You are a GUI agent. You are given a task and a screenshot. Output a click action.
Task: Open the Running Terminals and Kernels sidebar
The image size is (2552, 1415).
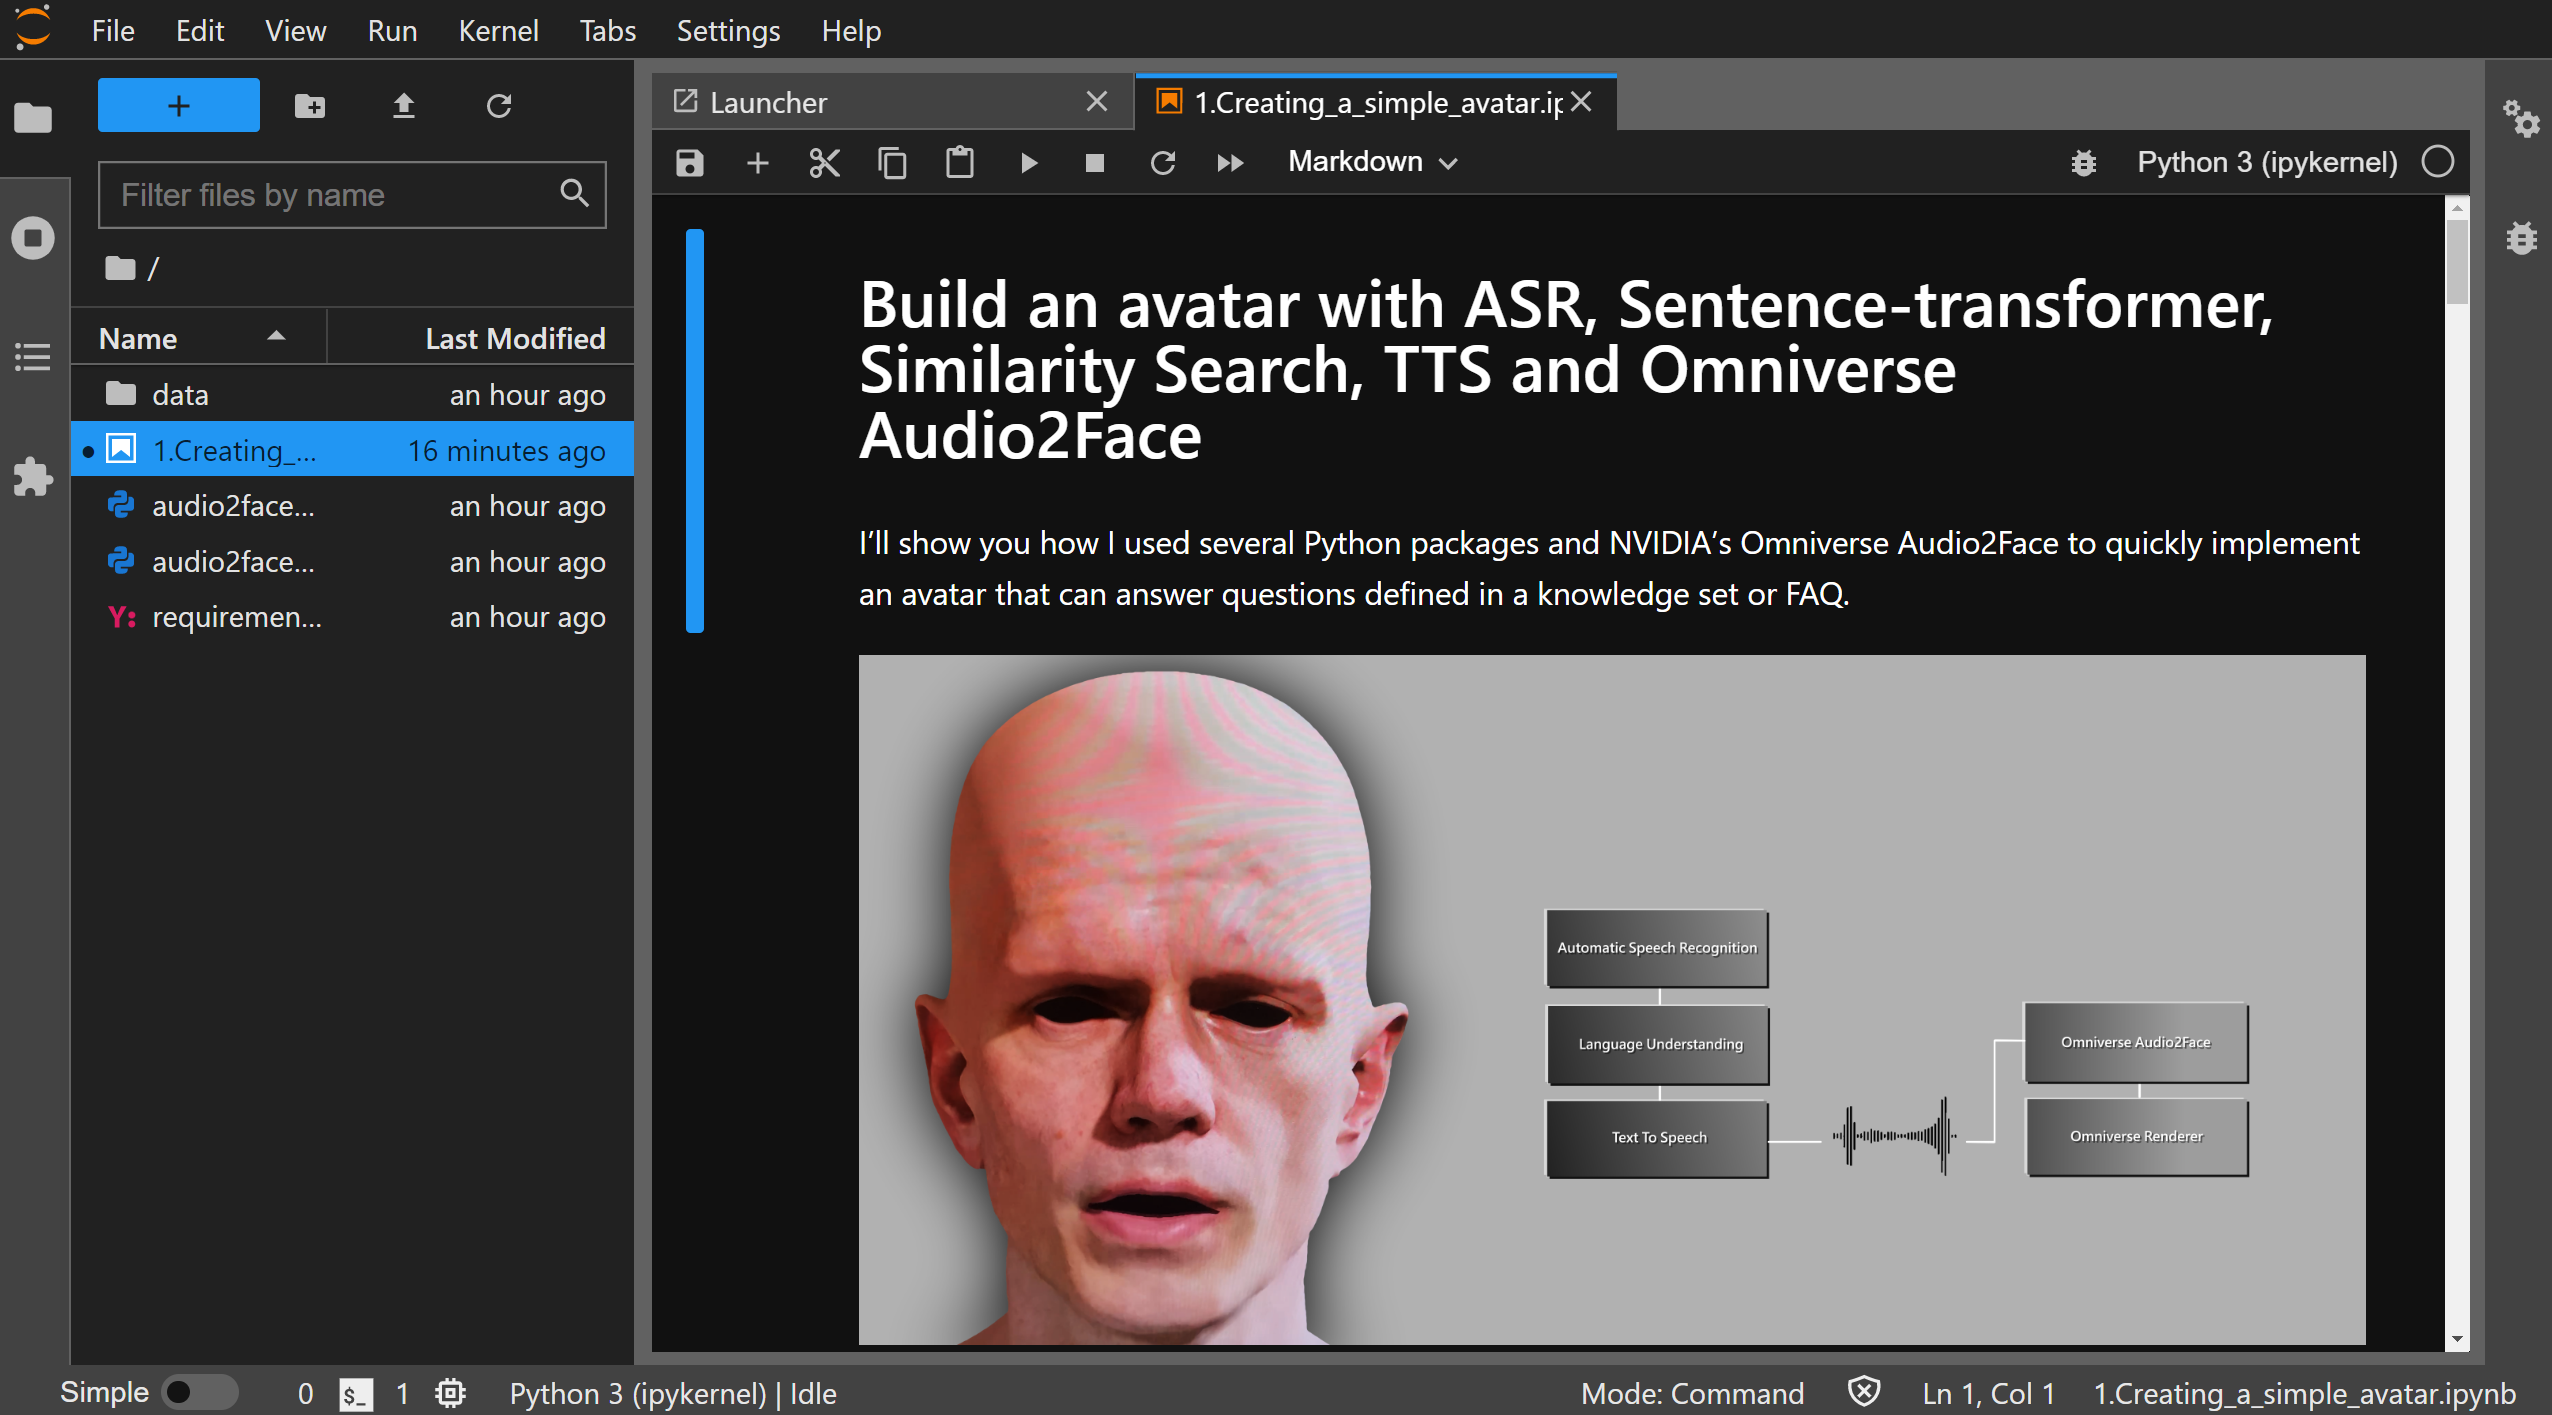pos(33,238)
